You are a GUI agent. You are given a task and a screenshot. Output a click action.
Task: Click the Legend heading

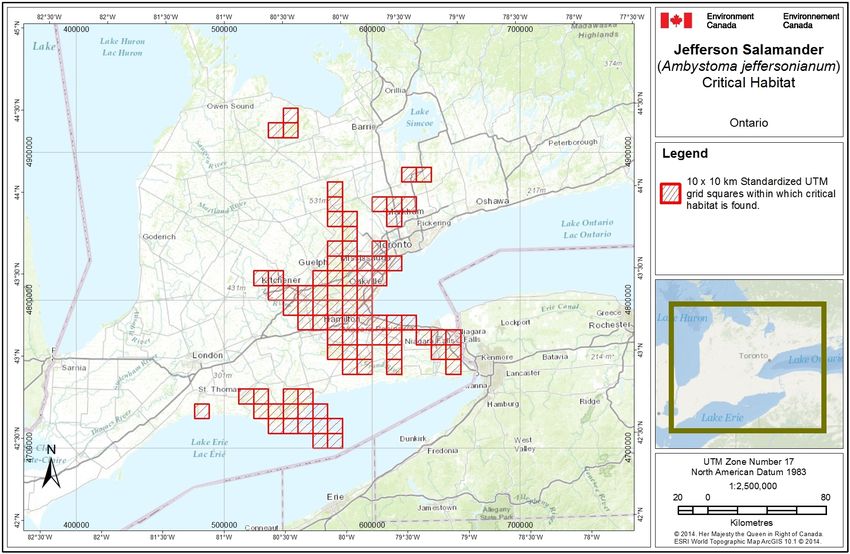(x=685, y=153)
